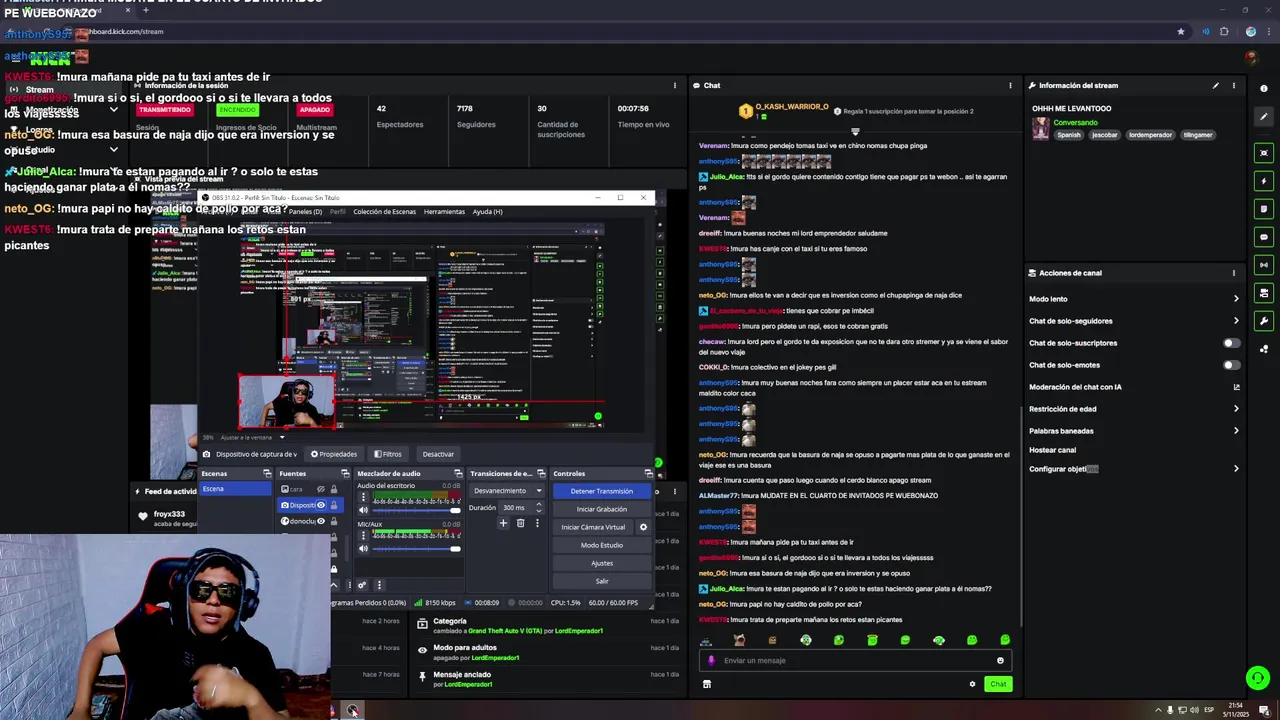Viewport: 1280px width, 720px height.
Task: Click info icon in right sidebar
Action: (1264, 88)
